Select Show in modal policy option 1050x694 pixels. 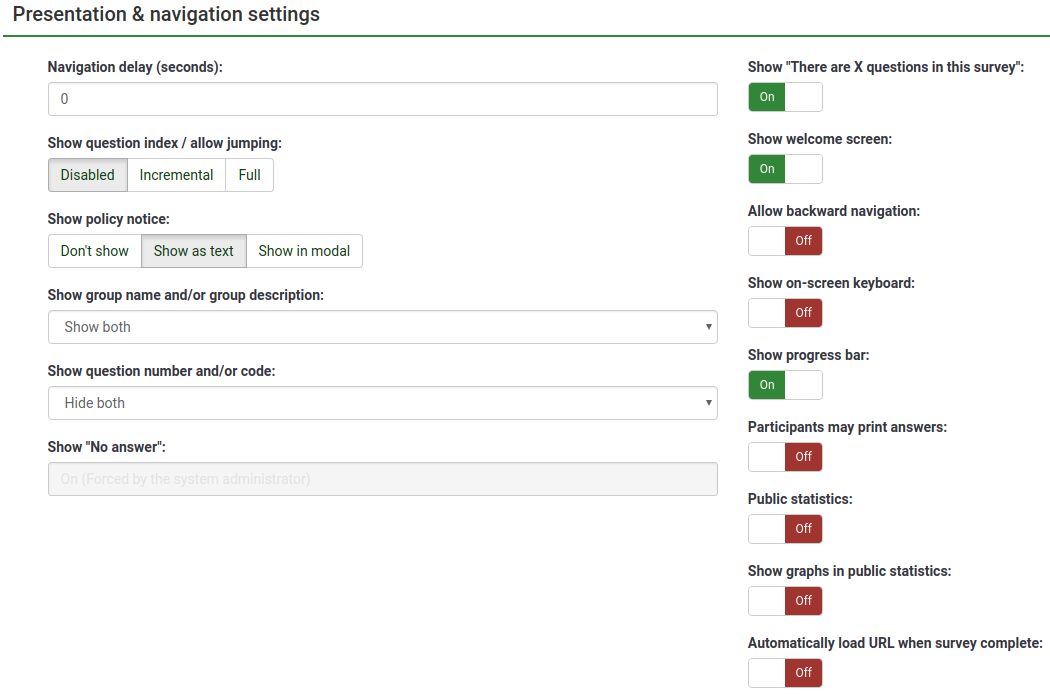pos(304,251)
